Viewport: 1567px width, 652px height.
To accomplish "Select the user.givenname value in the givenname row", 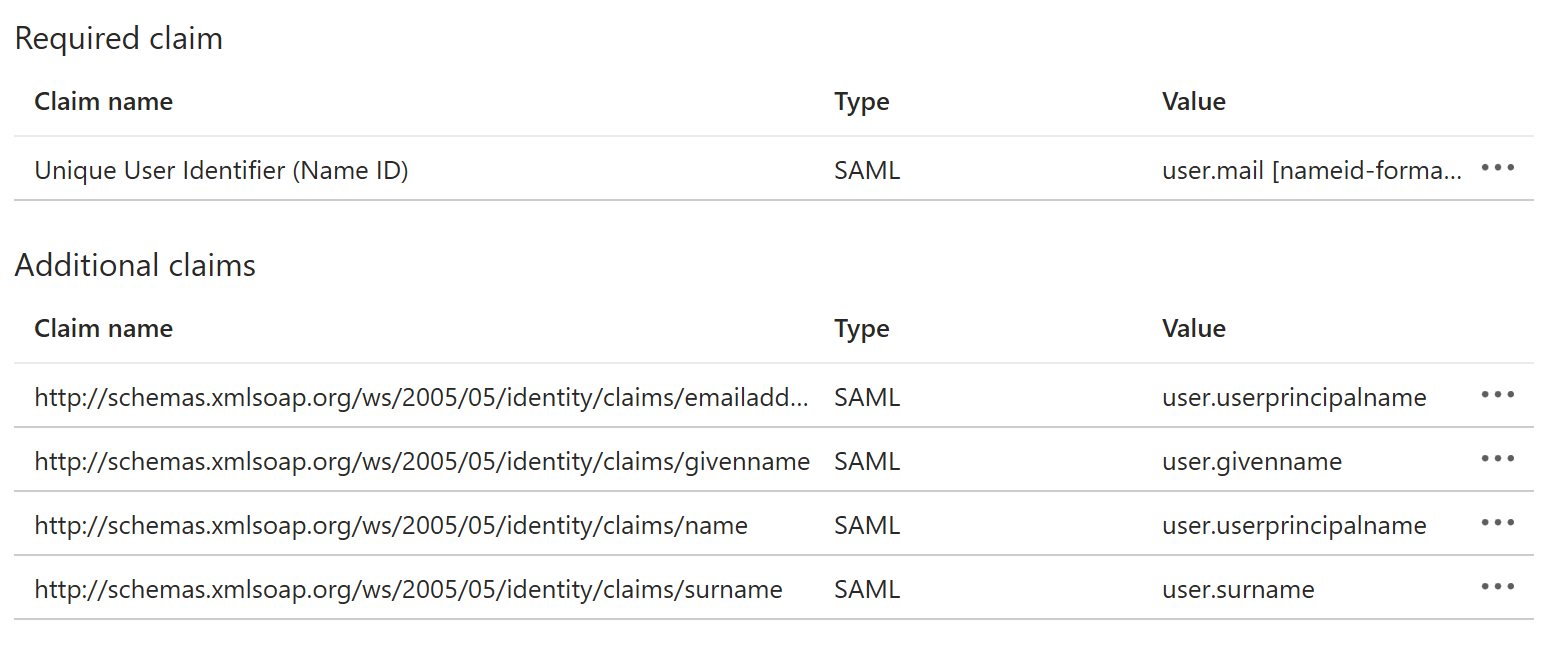I will (1251, 461).
